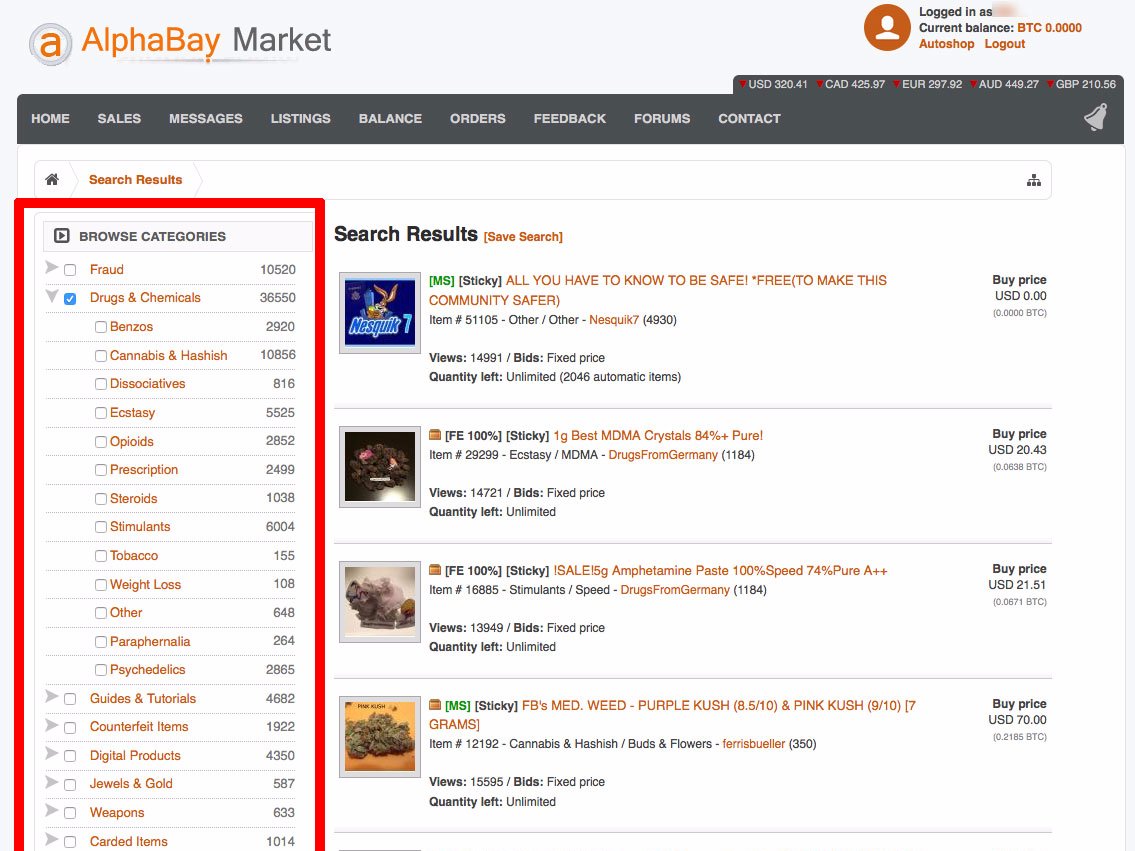Visit the FORUMS menu item
Screen dimensions: 1135x851
[662, 119]
